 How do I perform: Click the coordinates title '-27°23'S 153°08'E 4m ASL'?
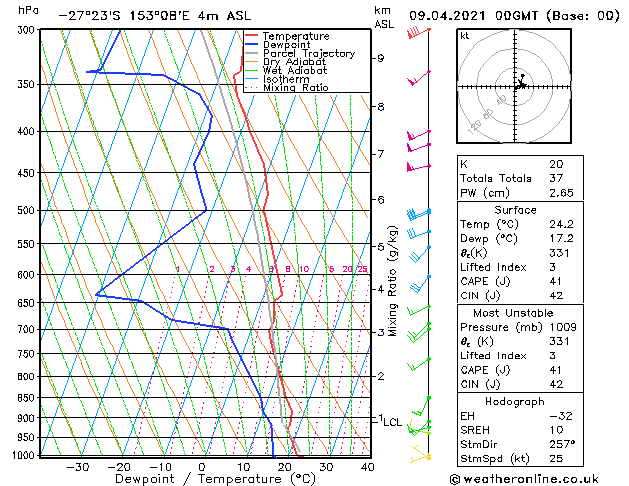[x=154, y=16]
